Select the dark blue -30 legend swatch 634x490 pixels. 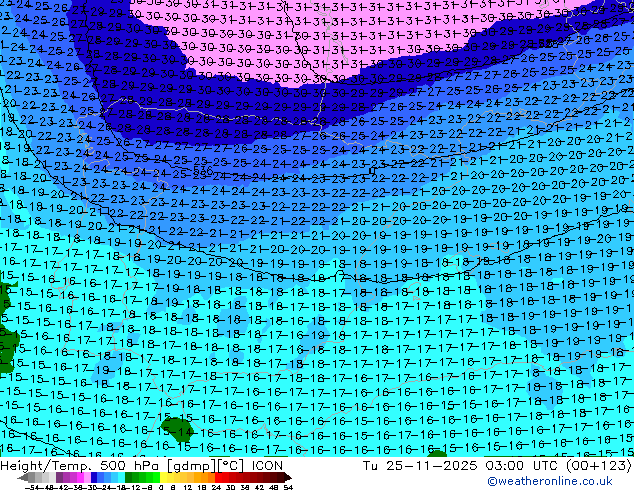coord(94,477)
